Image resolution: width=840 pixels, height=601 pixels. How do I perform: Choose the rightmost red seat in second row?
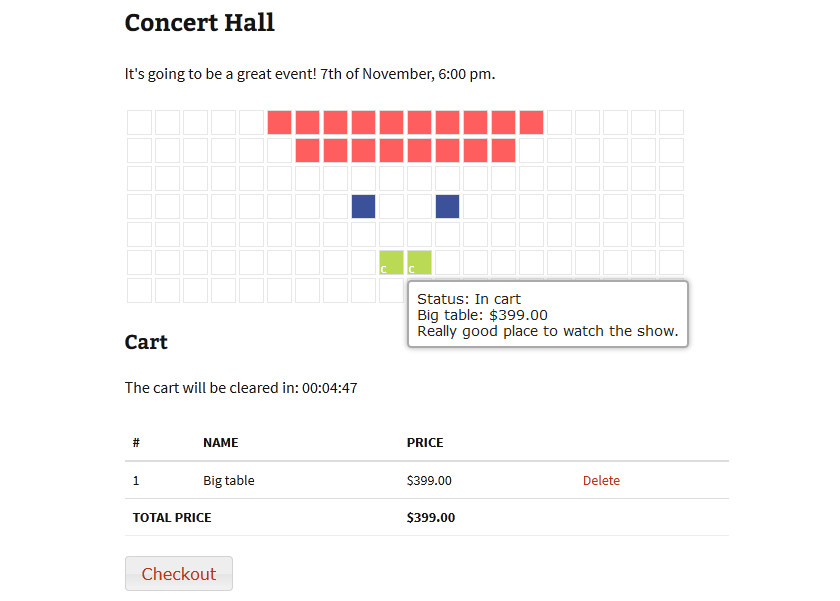504,151
